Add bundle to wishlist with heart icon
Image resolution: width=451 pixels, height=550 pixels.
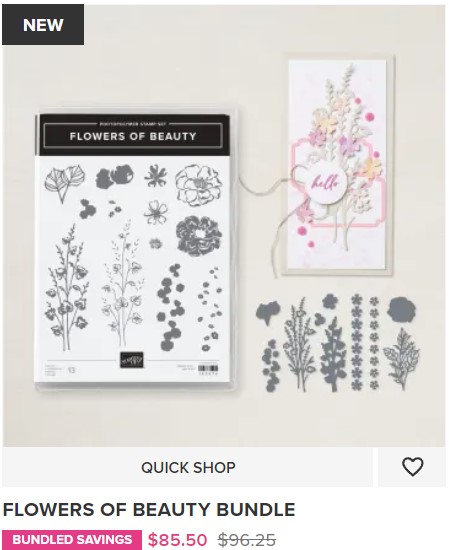point(412,467)
